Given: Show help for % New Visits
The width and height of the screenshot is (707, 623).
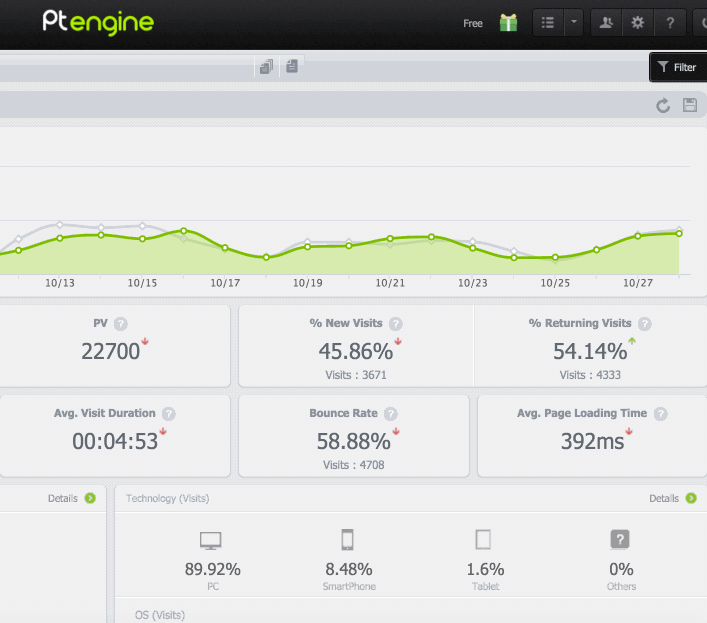Looking at the screenshot, I should pyautogui.click(x=396, y=324).
